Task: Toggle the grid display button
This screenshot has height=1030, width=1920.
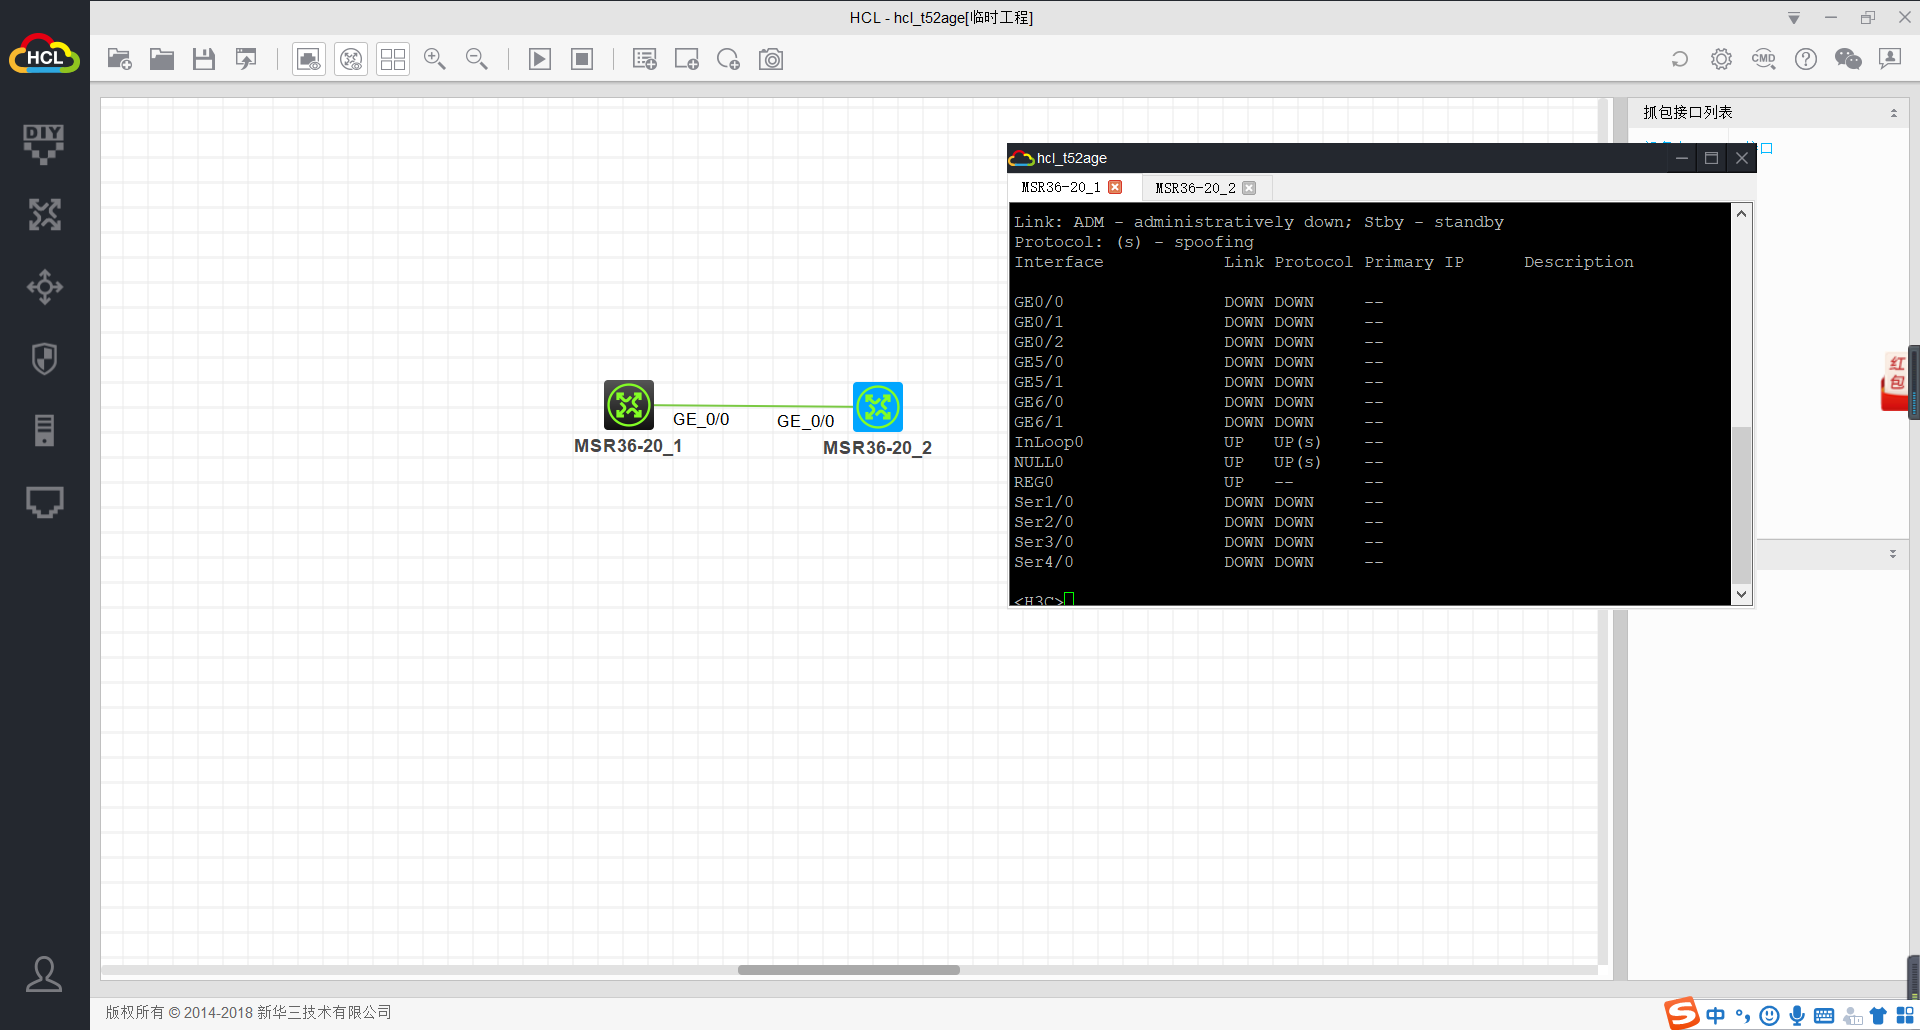Action: coord(393,60)
